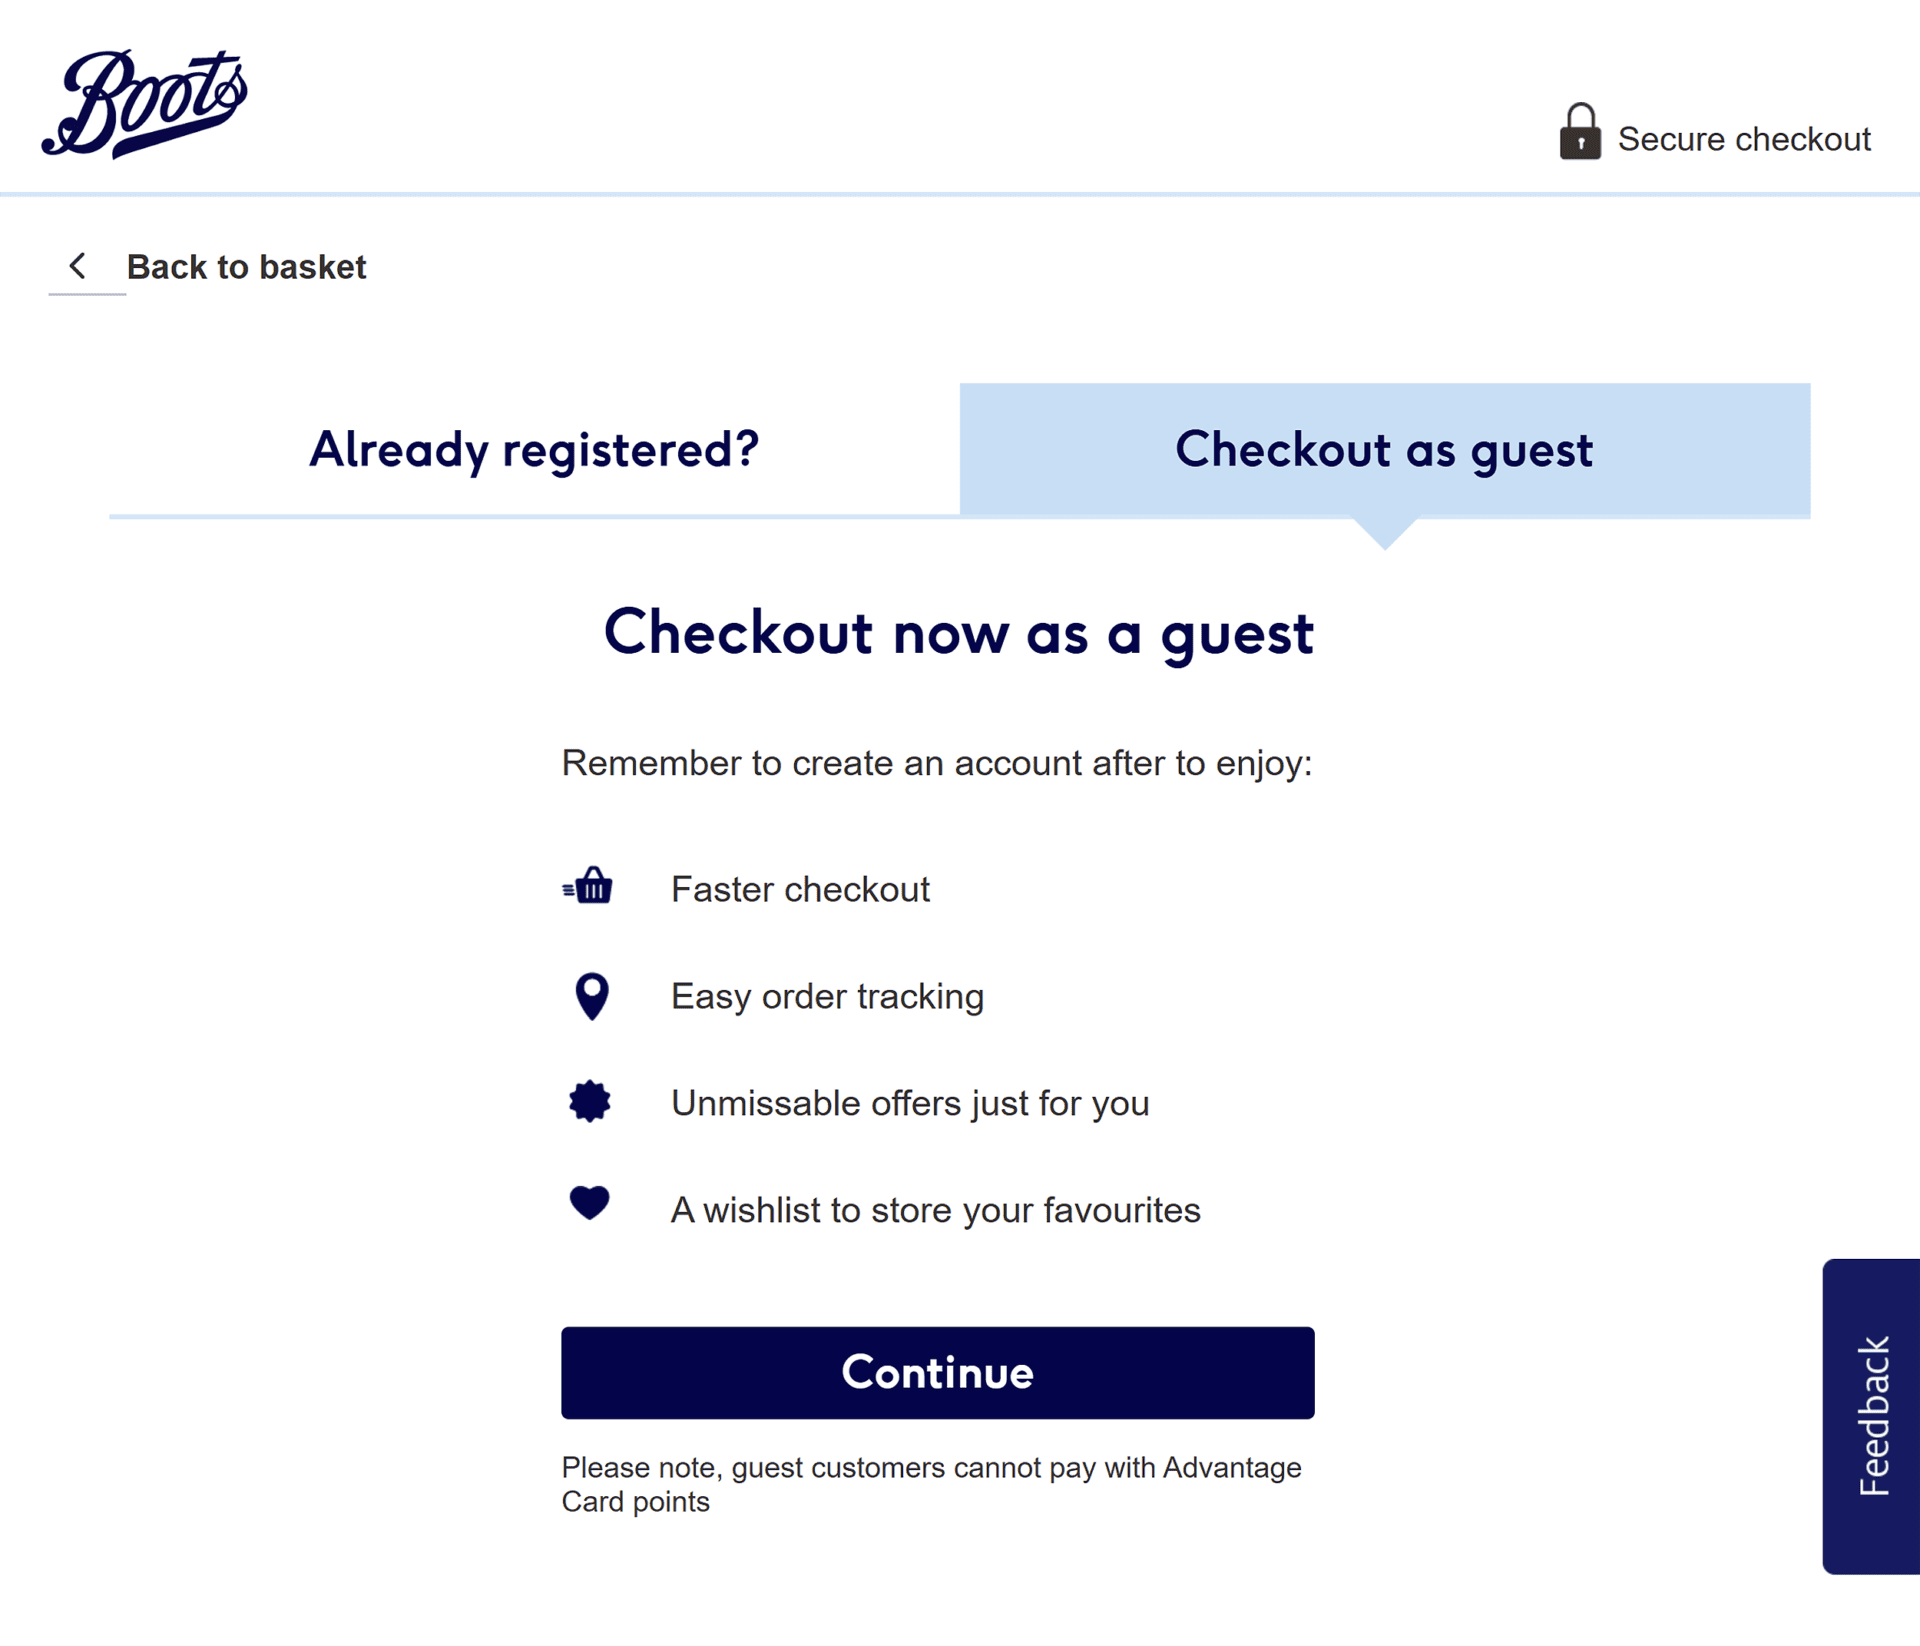Screen dimensions: 1920x1646
Task: Click the order tracking location pin icon
Action: pyautogui.click(x=591, y=996)
